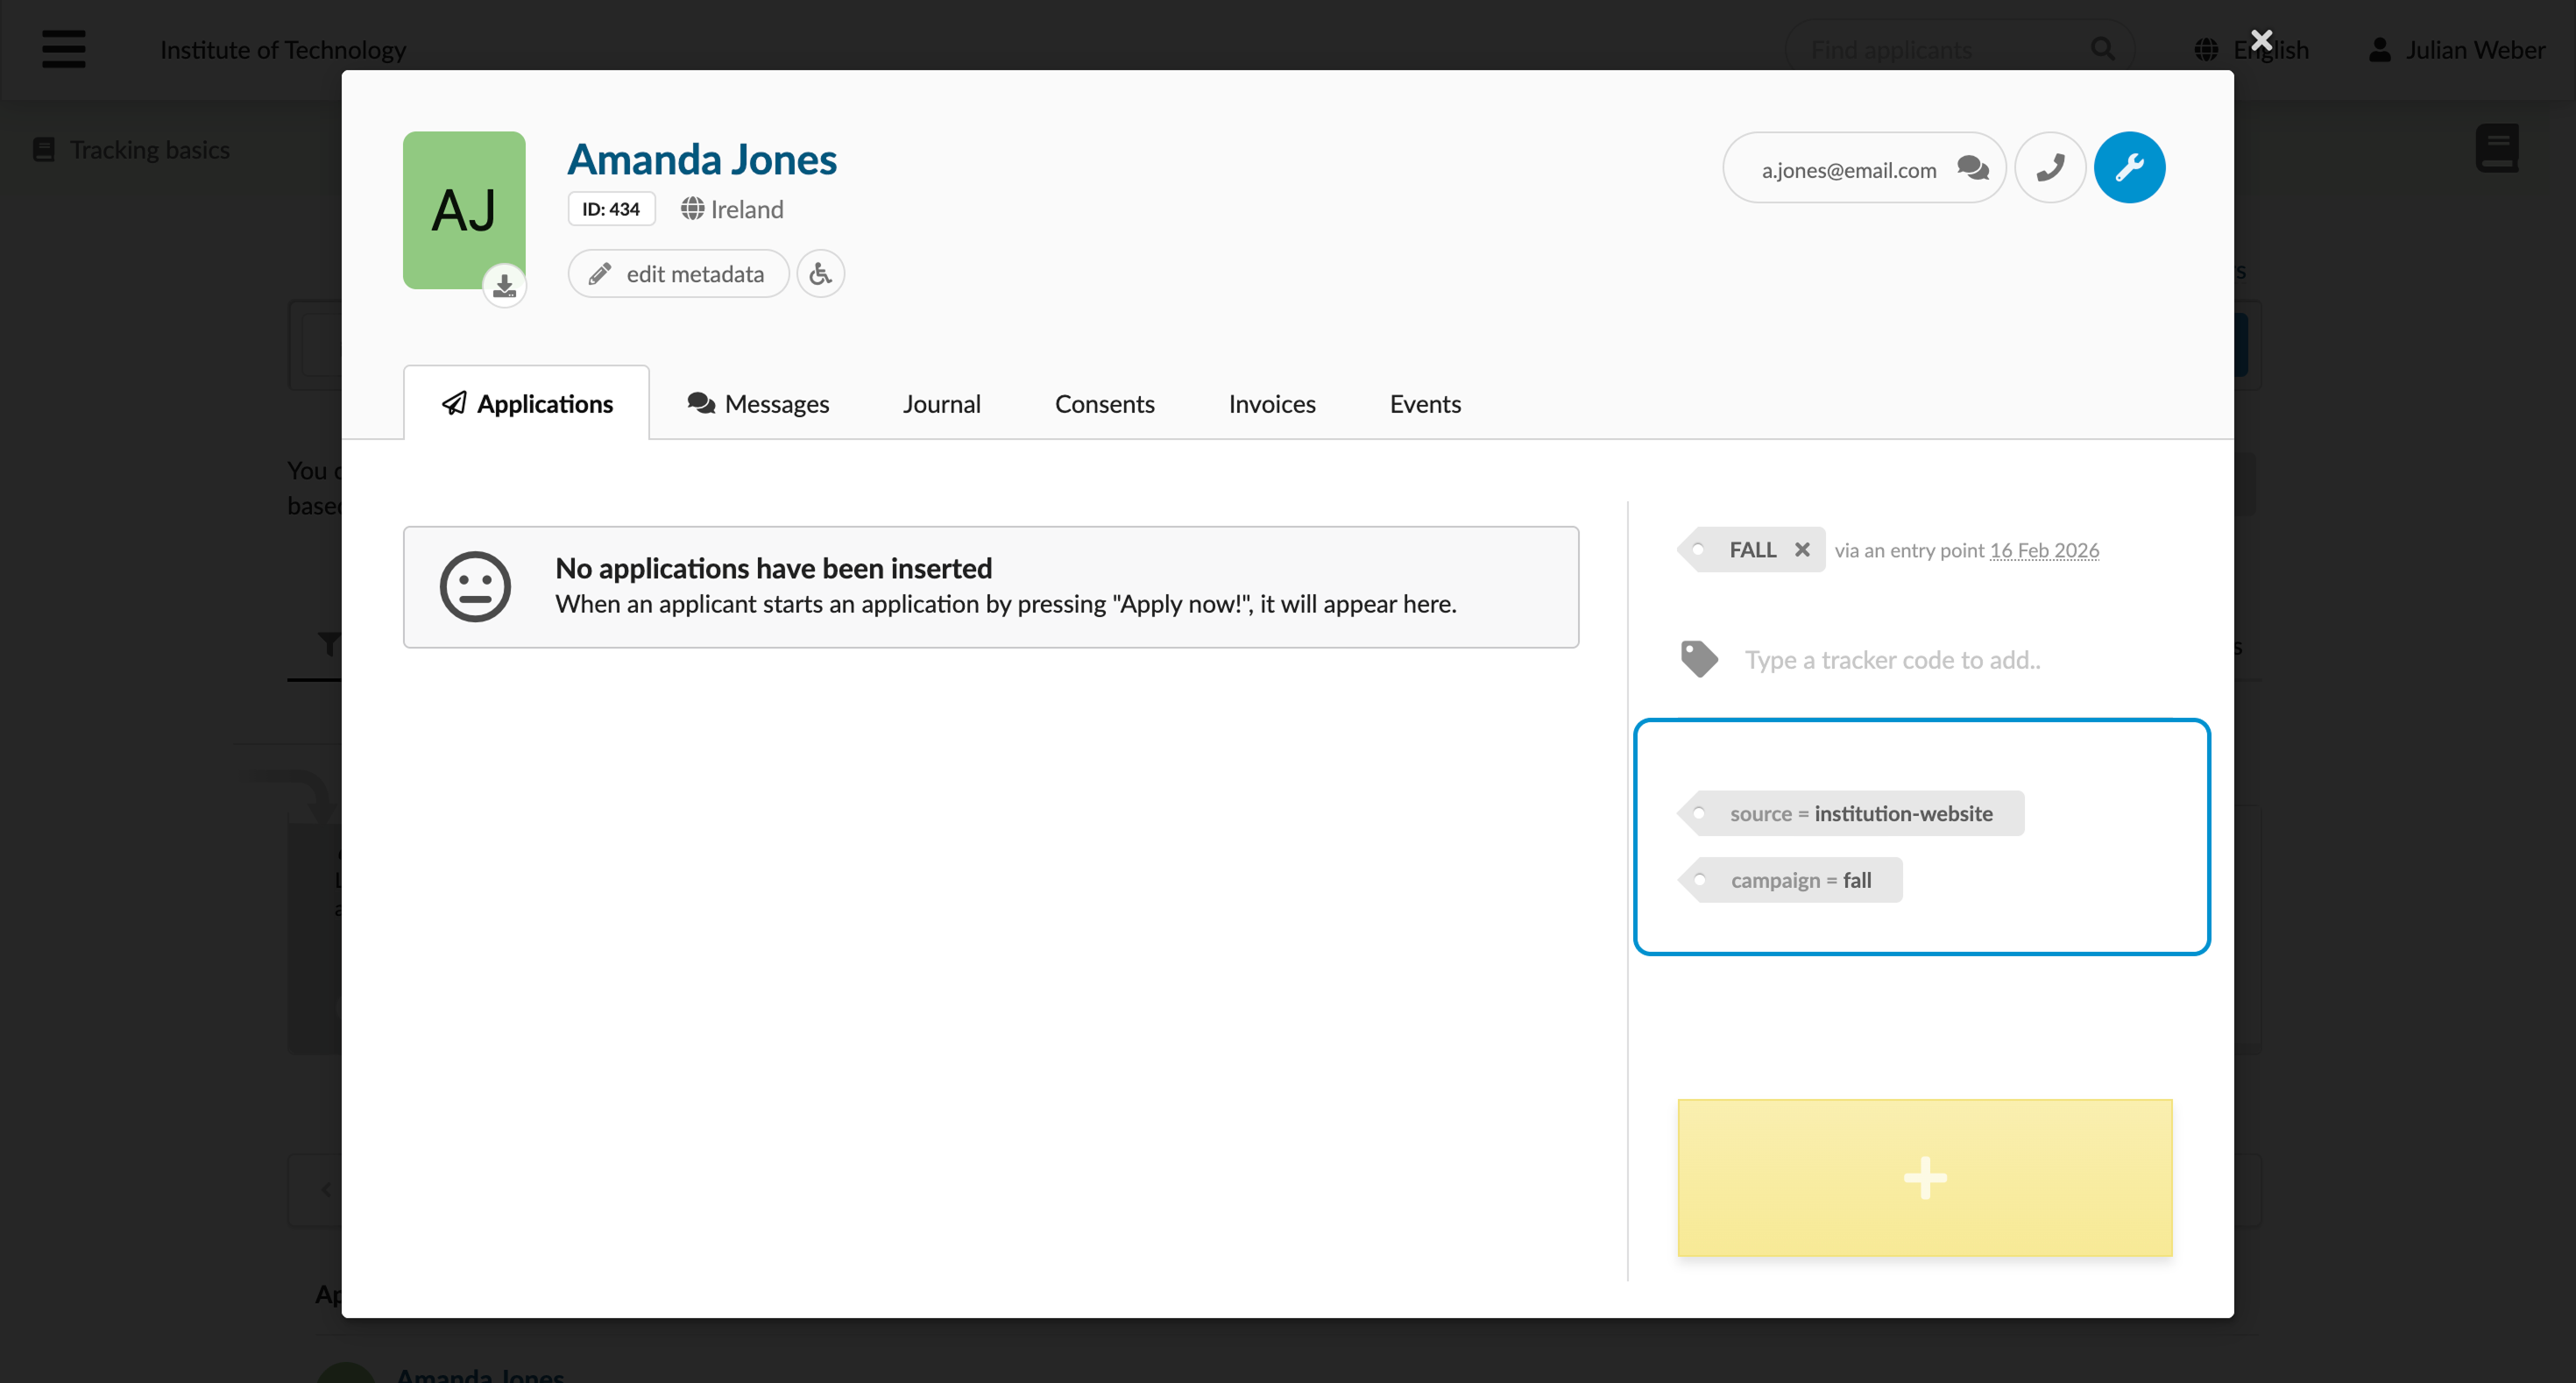Click the tag icon beside tracker input
The height and width of the screenshot is (1383, 2576).
click(x=1699, y=659)
